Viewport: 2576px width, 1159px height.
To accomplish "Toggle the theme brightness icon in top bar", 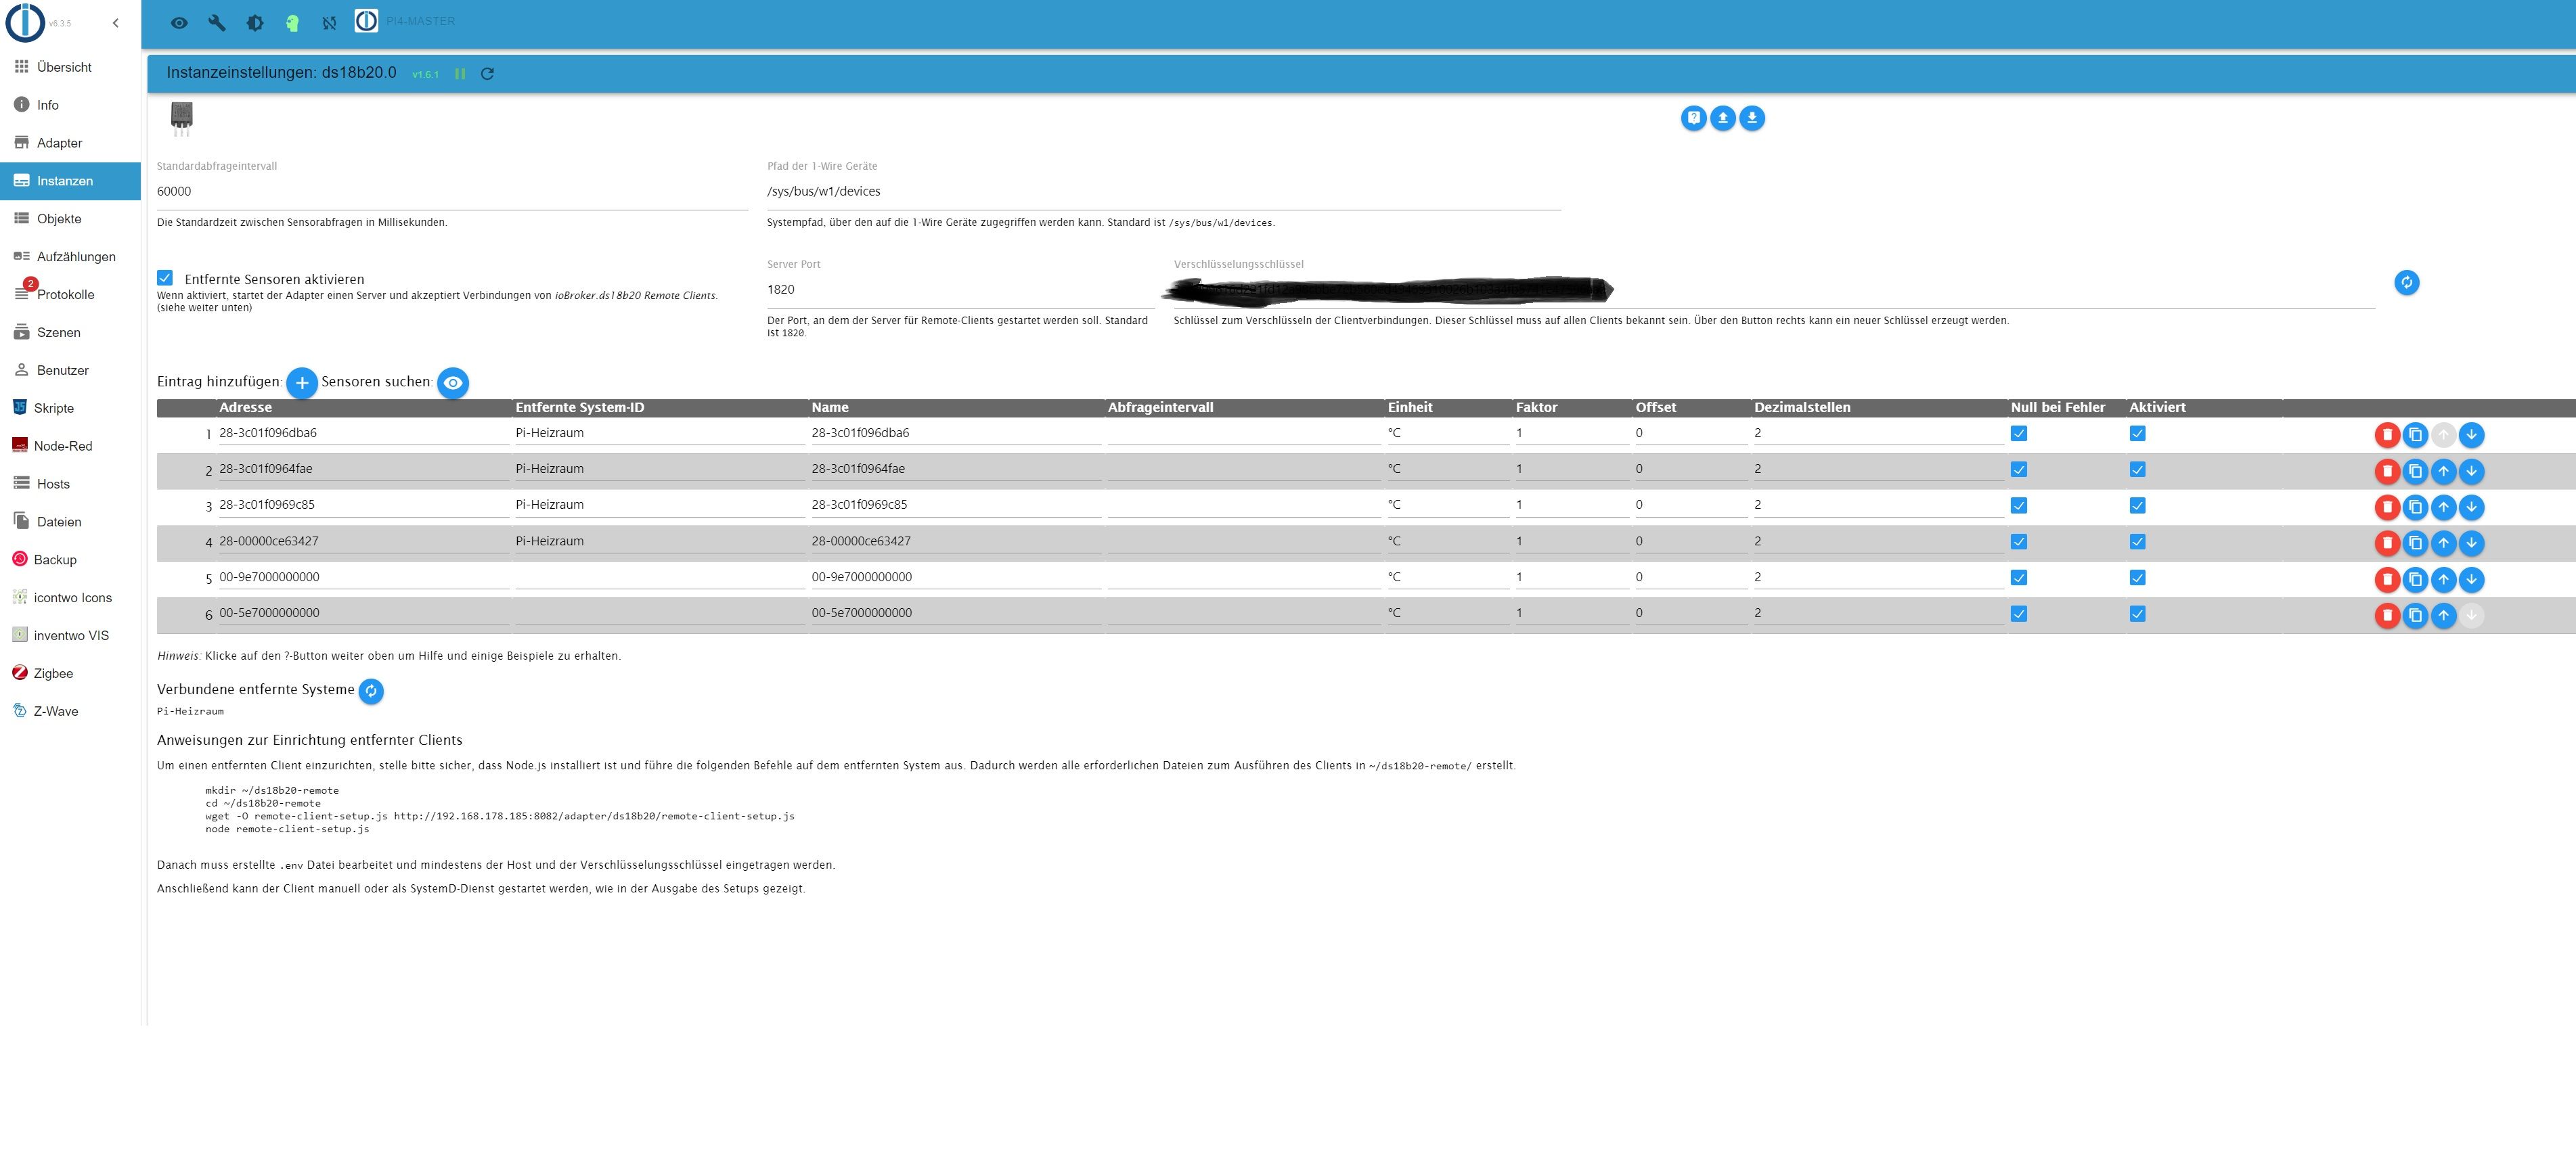I will (255, 22).
